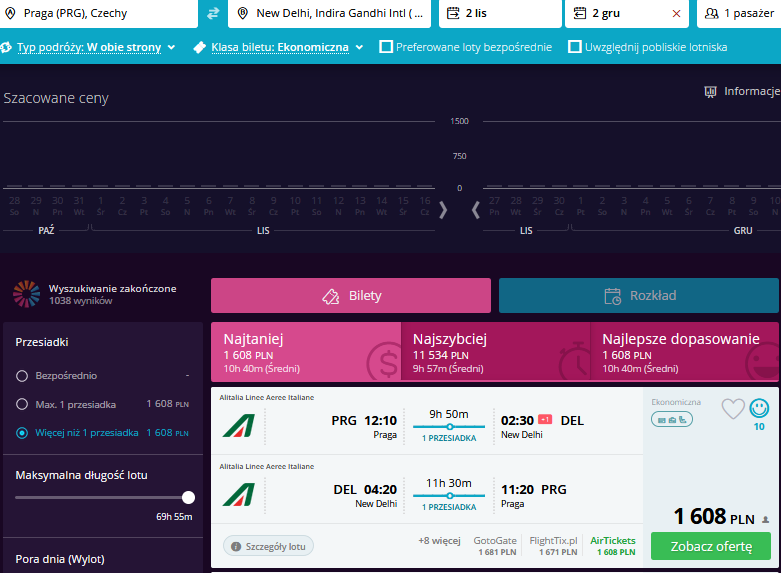This screenshot has width=781, height=573.
Task: Click the smiley rating icon 10
Action: (x=759, y=409)
